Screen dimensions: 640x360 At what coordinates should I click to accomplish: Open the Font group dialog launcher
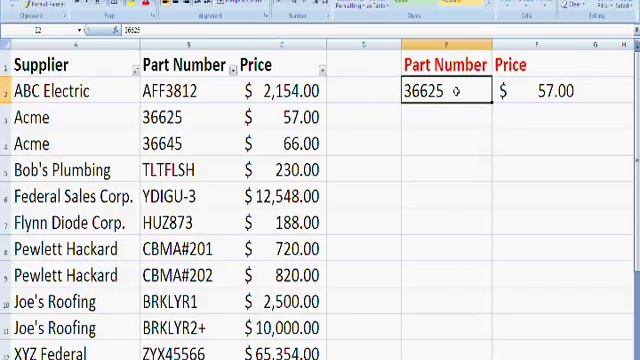click(x=153, y=16)
